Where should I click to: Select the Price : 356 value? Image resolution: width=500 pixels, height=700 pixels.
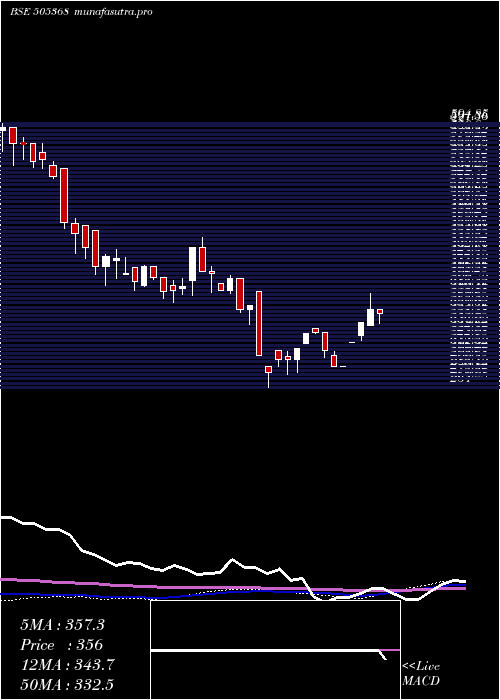click(x=62, y=645)
